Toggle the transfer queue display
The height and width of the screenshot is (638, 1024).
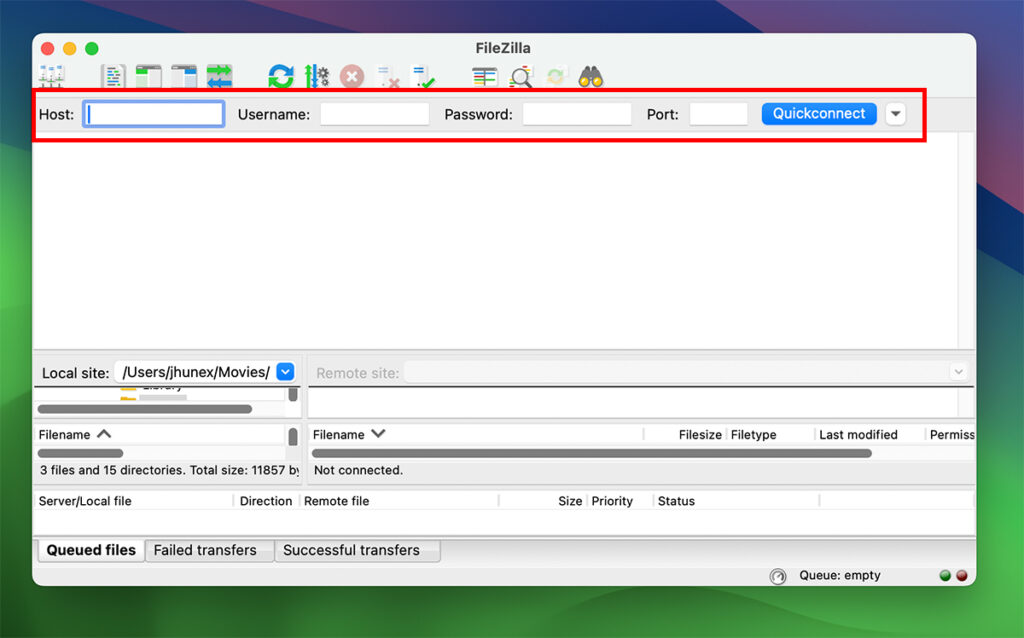pyautogui.click(x=219, y=76)
